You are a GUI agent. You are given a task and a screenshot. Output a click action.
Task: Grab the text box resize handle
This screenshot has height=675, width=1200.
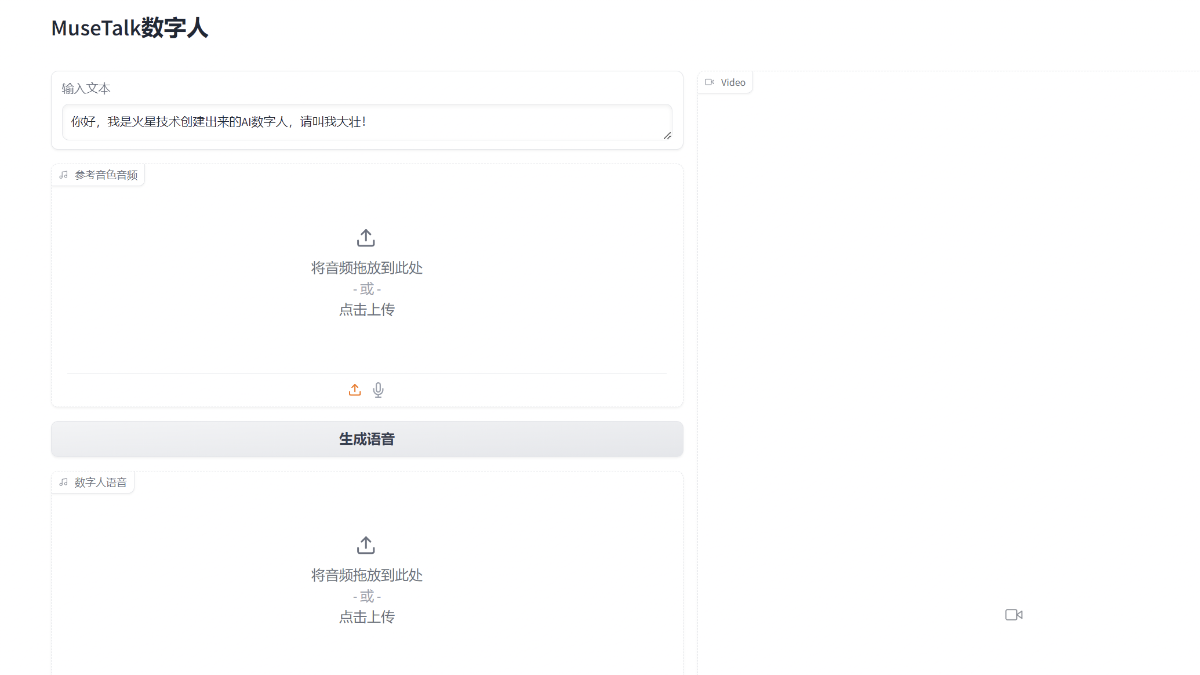coord(667,135)
